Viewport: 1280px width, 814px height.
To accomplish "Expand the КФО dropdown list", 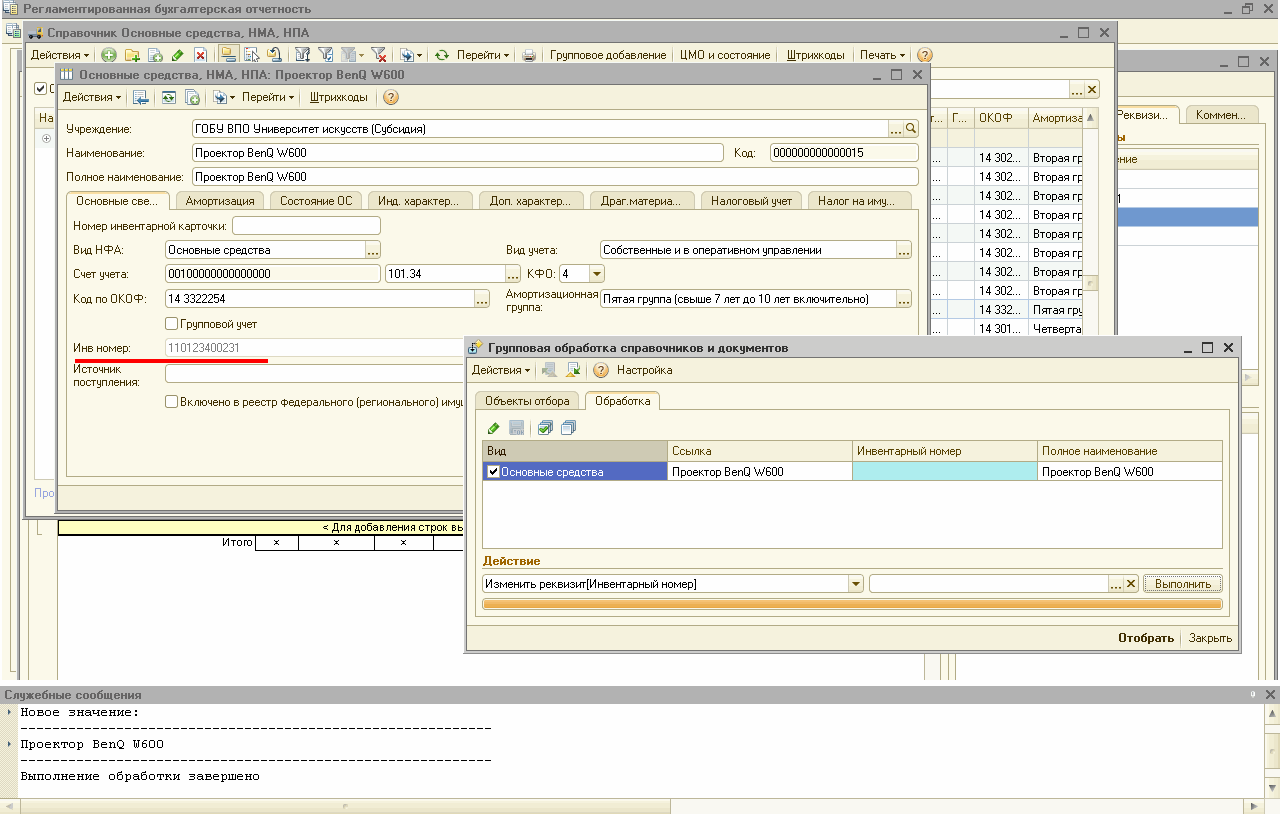I will click(x=597, y=273).
